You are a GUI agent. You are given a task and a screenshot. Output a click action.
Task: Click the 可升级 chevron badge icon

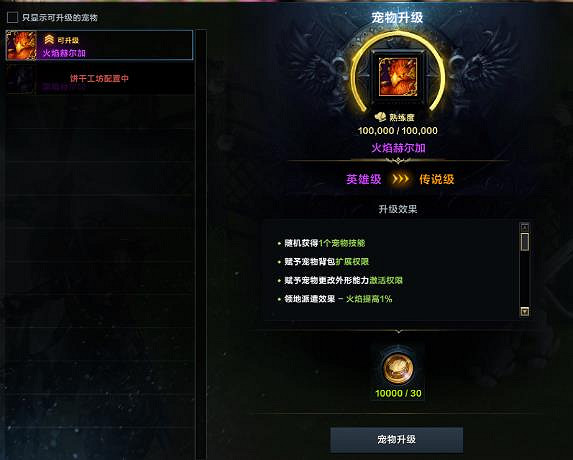click(49, 39)
